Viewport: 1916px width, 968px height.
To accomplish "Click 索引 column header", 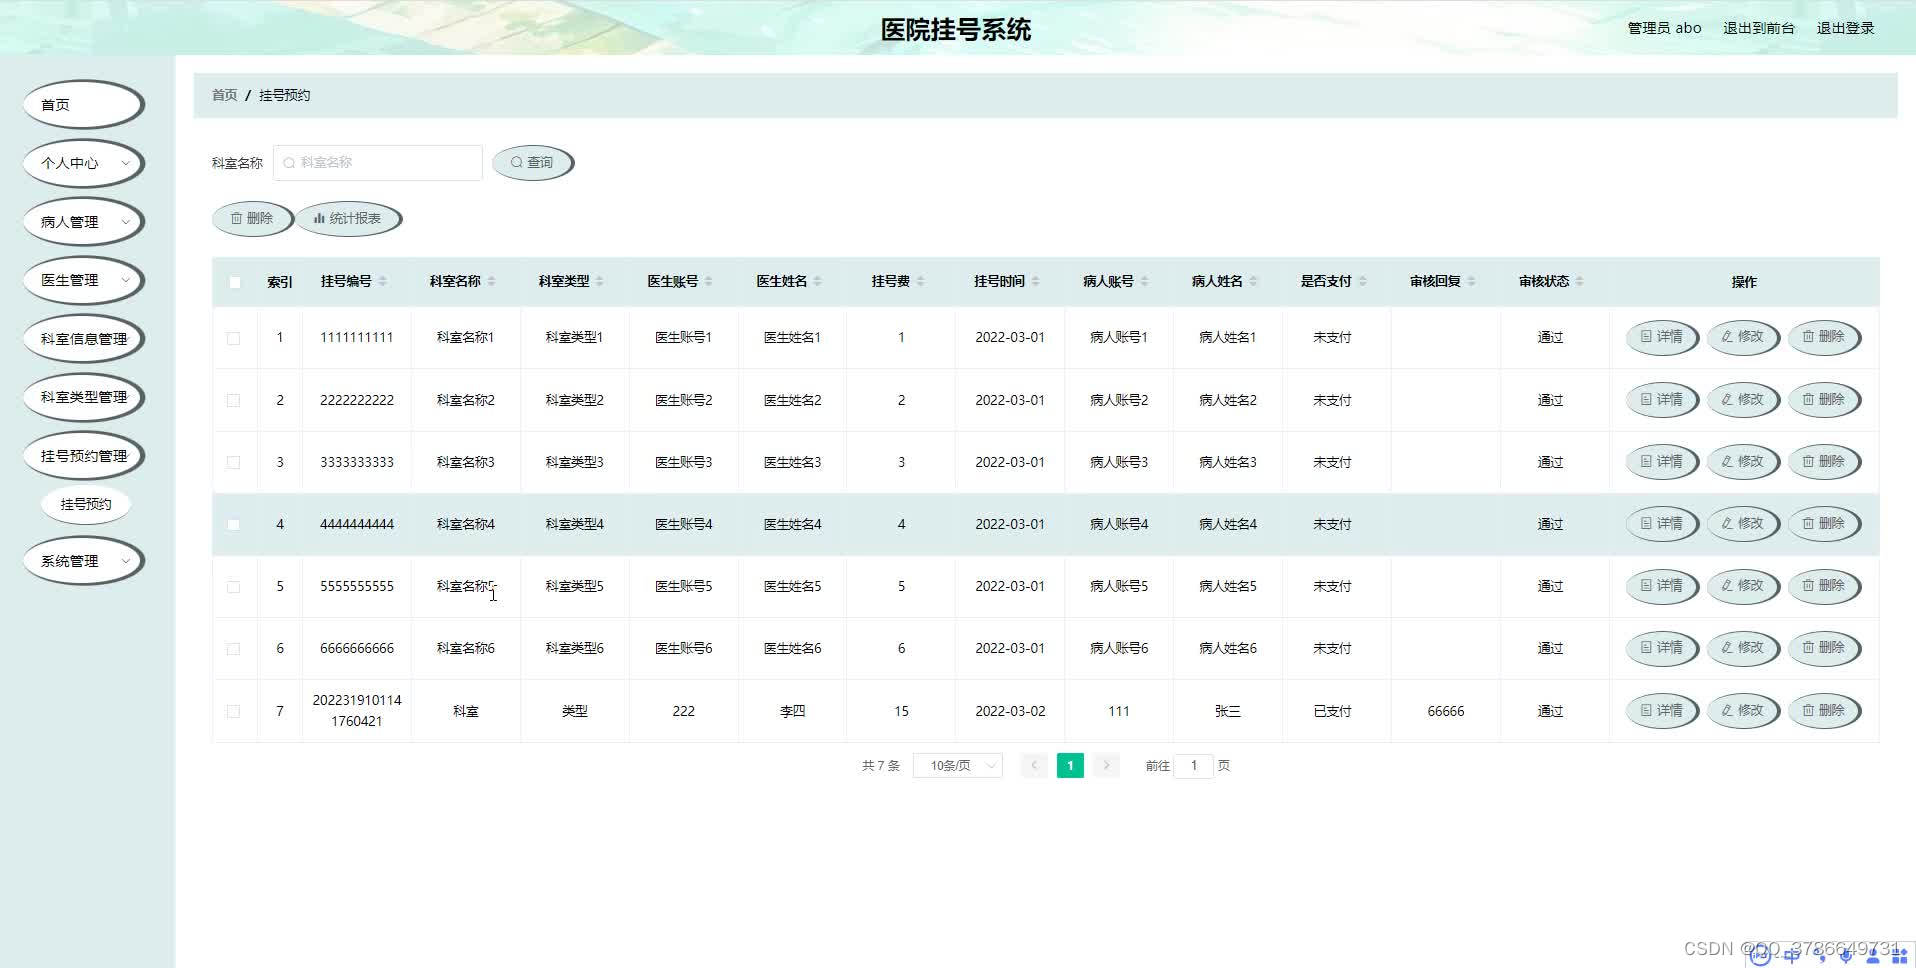I will pyautogui.click(x=280, y=282).
